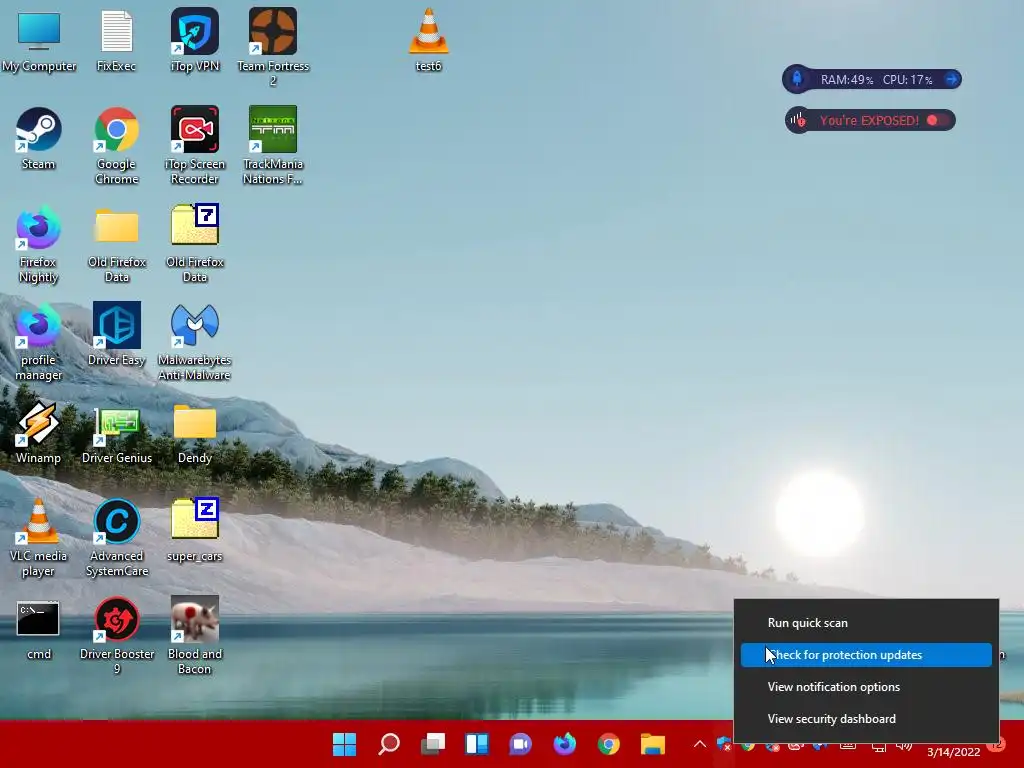Screen dimensions: 1024x768
Task: Select the cmd desktop icon
Action: click(x=39, y=630)
